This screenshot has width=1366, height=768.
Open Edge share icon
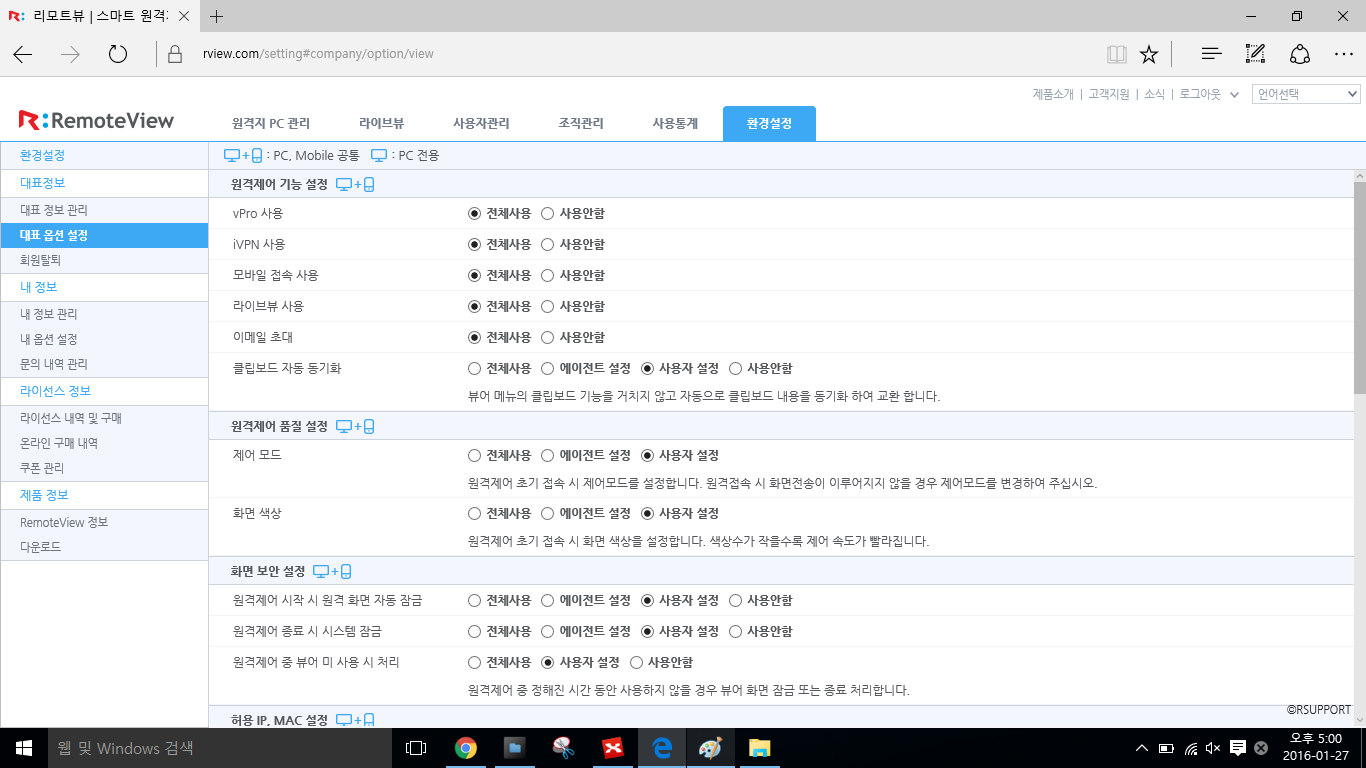pyautogui.click(x=1300, y=54)
